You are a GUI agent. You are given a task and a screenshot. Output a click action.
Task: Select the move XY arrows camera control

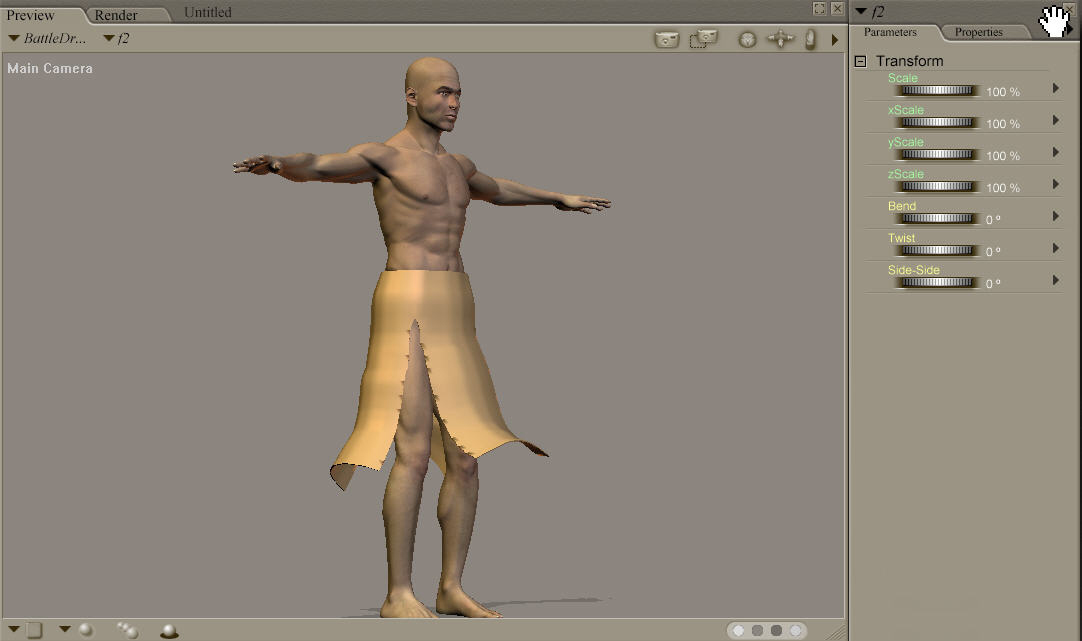780,39
